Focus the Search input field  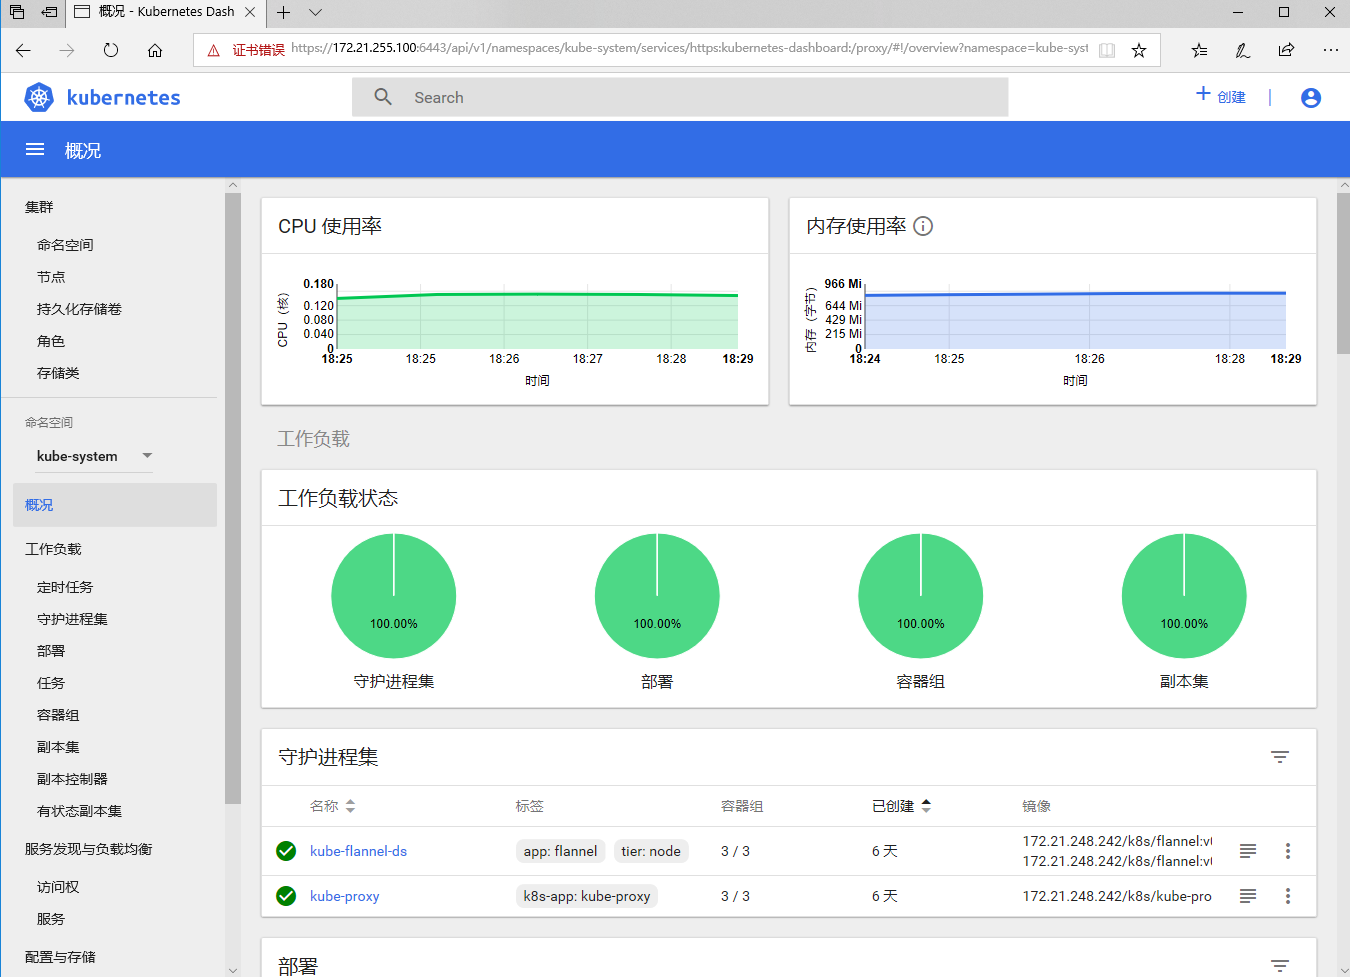(x=680, y=97)
